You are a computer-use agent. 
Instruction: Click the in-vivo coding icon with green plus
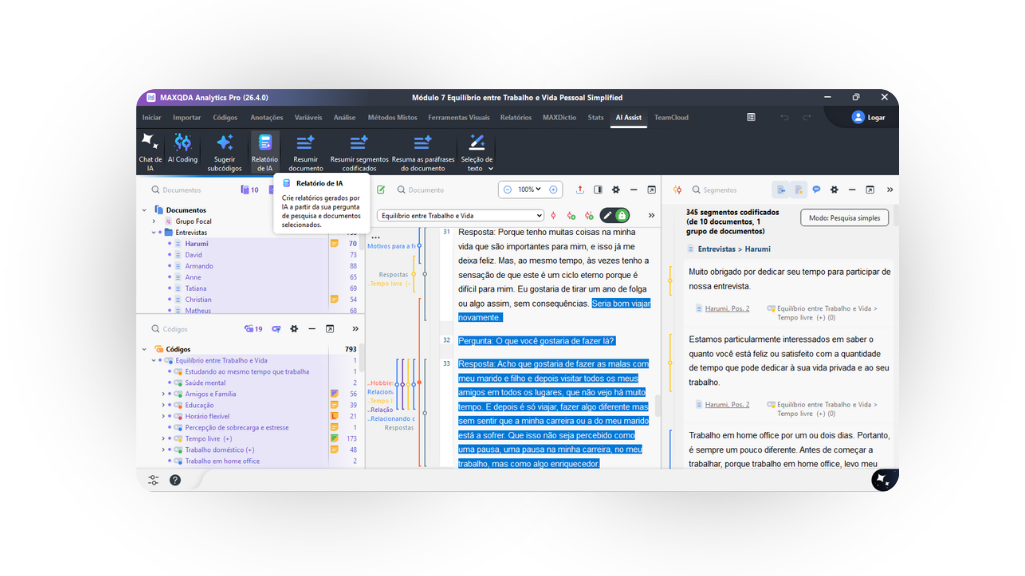coord(589,215)
